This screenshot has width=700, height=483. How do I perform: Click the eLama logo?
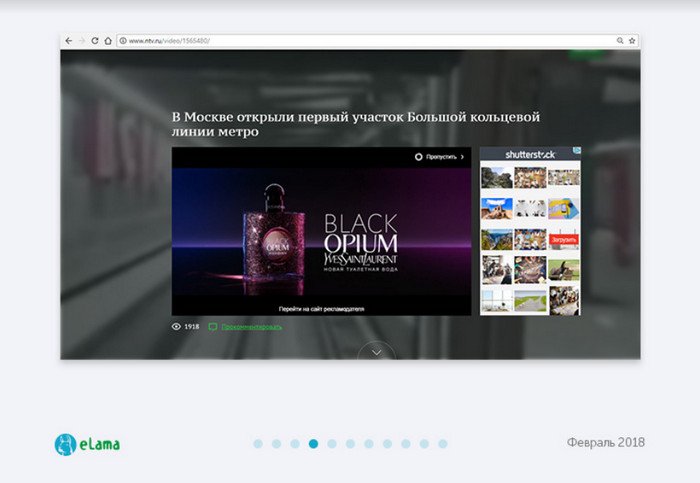88,444
